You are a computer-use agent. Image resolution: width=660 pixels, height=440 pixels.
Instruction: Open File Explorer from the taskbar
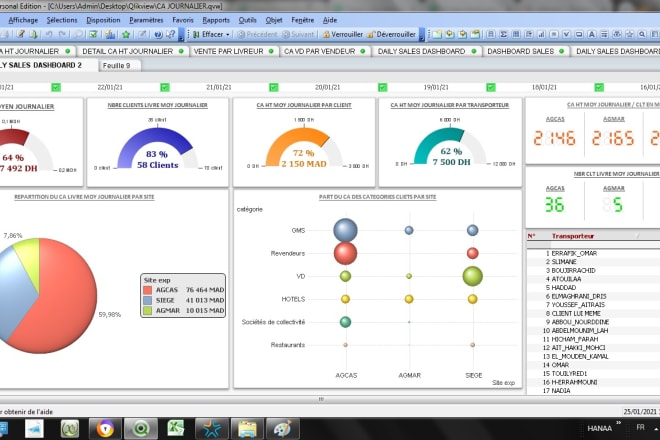pyautogui.click(x=247, y=429)
